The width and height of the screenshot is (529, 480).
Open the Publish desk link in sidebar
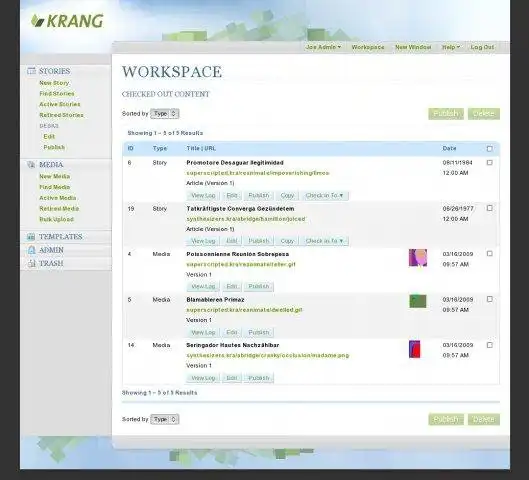point(54,147)
